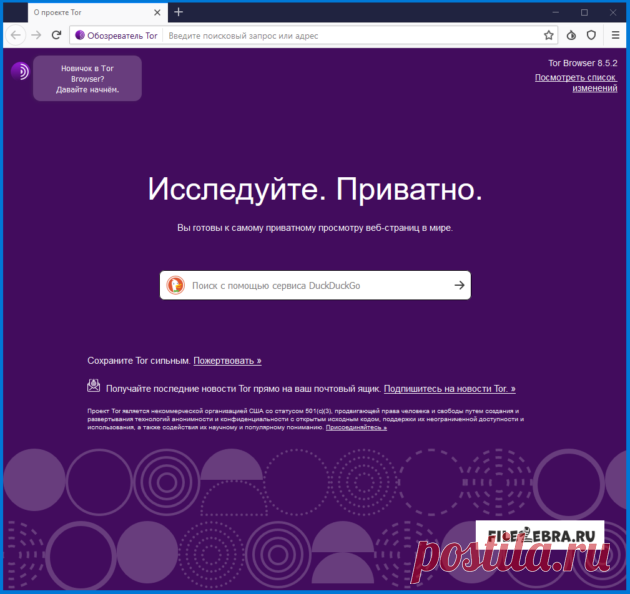Open the Новичок в Tor Browser onboarding bubble

[x=87, y=78]
